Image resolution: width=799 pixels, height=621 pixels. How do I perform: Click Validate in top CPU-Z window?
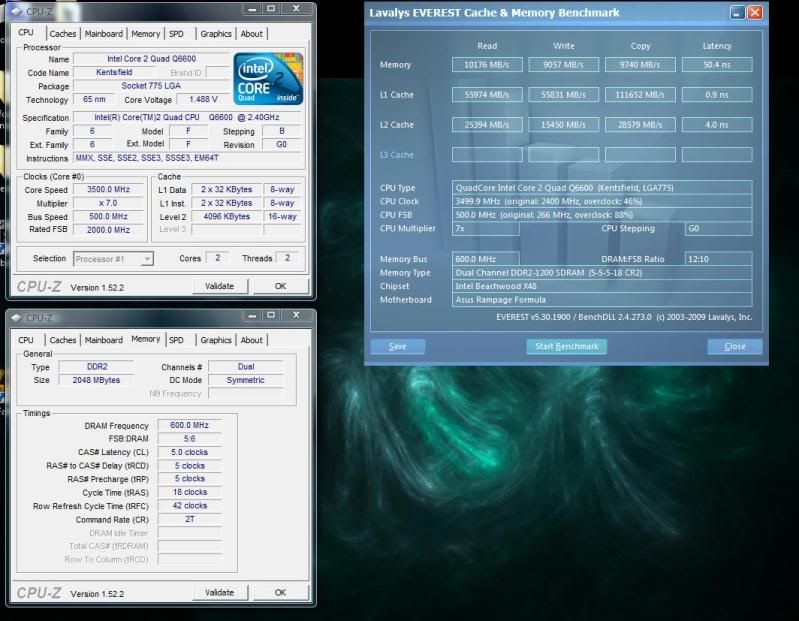coord(220,286)
